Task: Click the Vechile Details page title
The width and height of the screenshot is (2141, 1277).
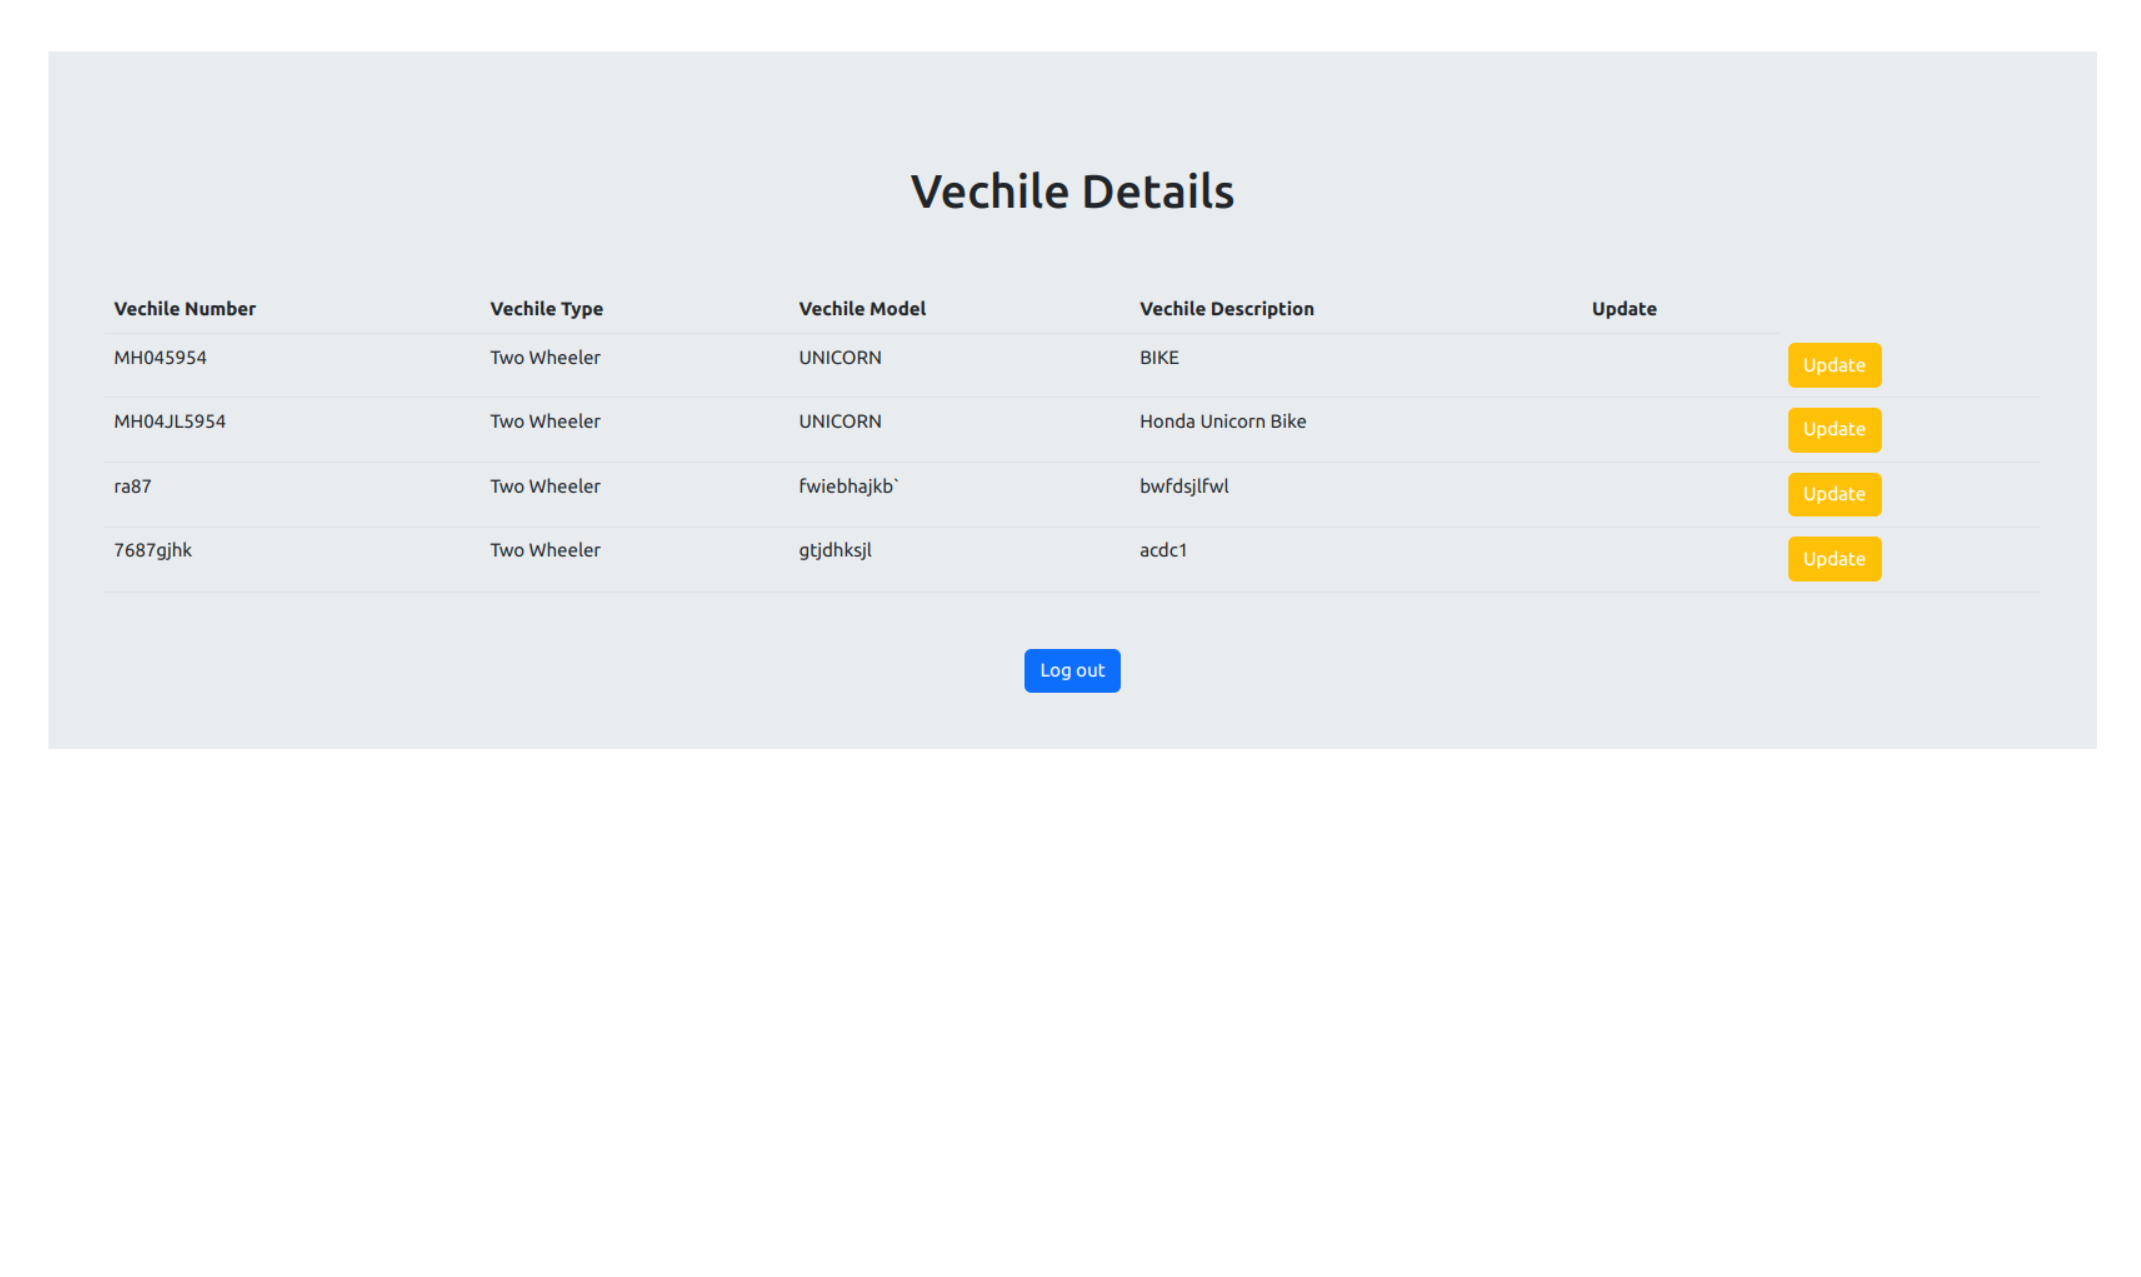Action: [1071, 190]
